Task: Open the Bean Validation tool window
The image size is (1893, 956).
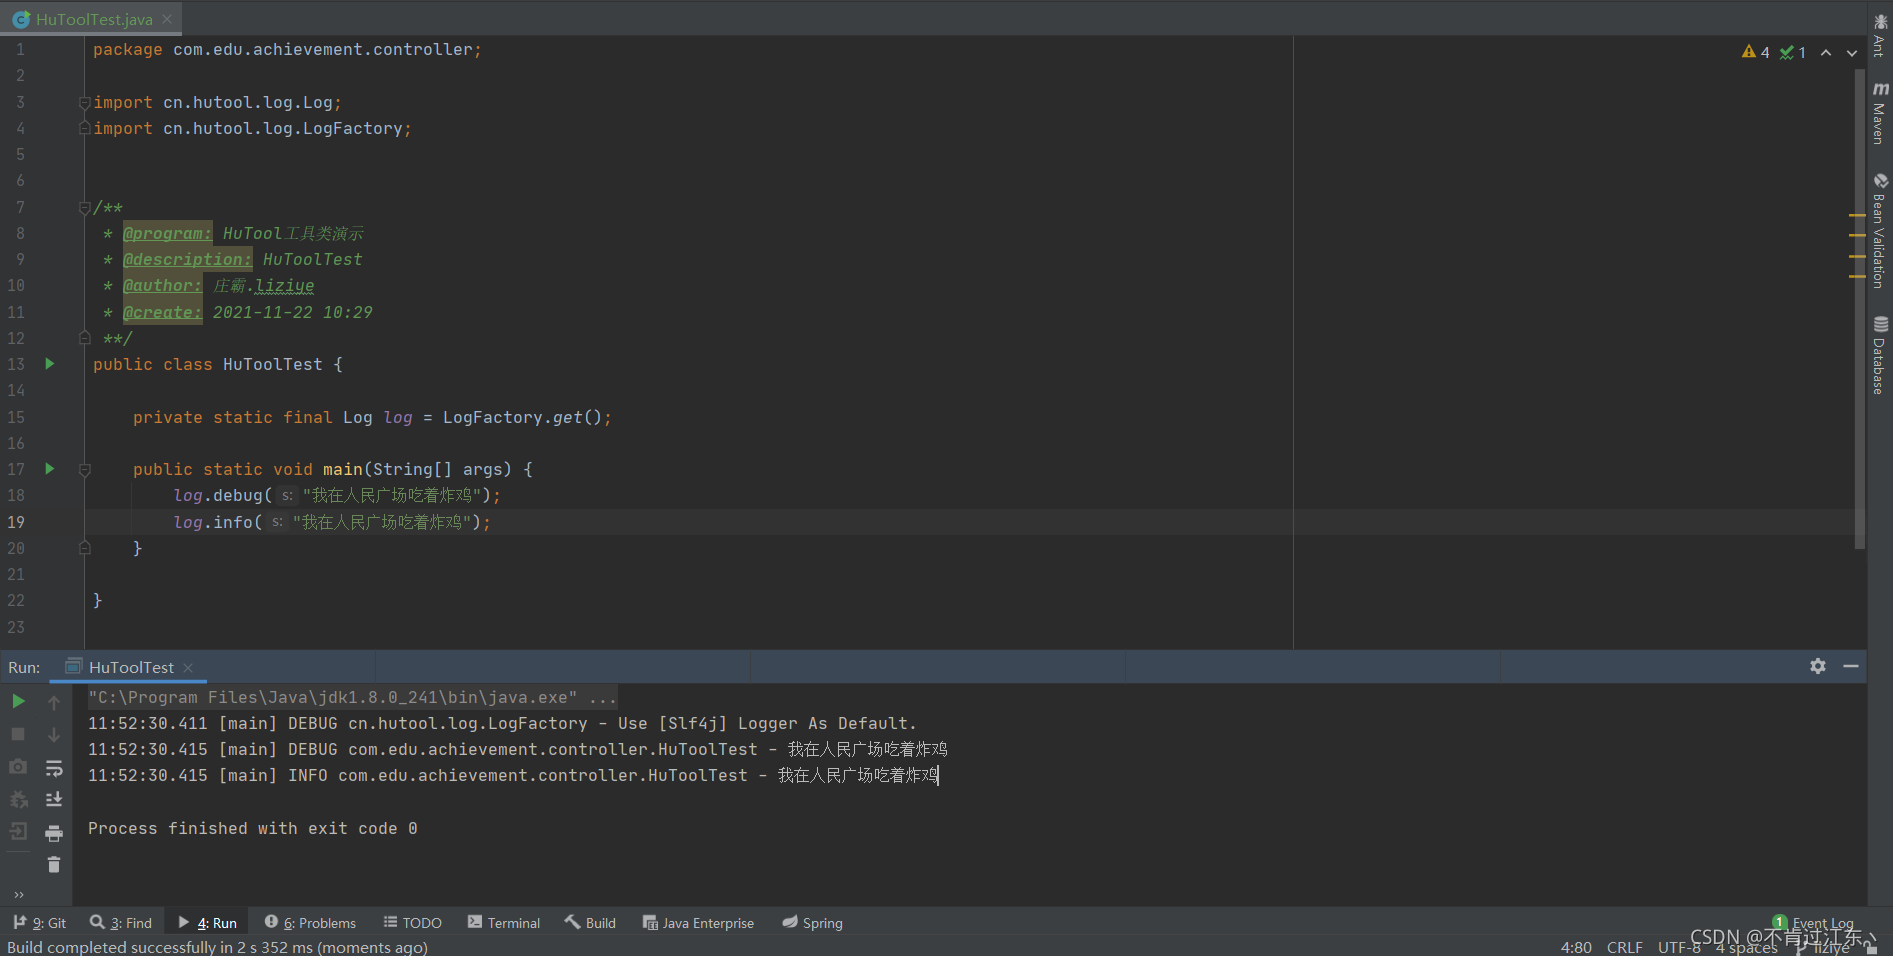Action: (x=1880, y=231)
